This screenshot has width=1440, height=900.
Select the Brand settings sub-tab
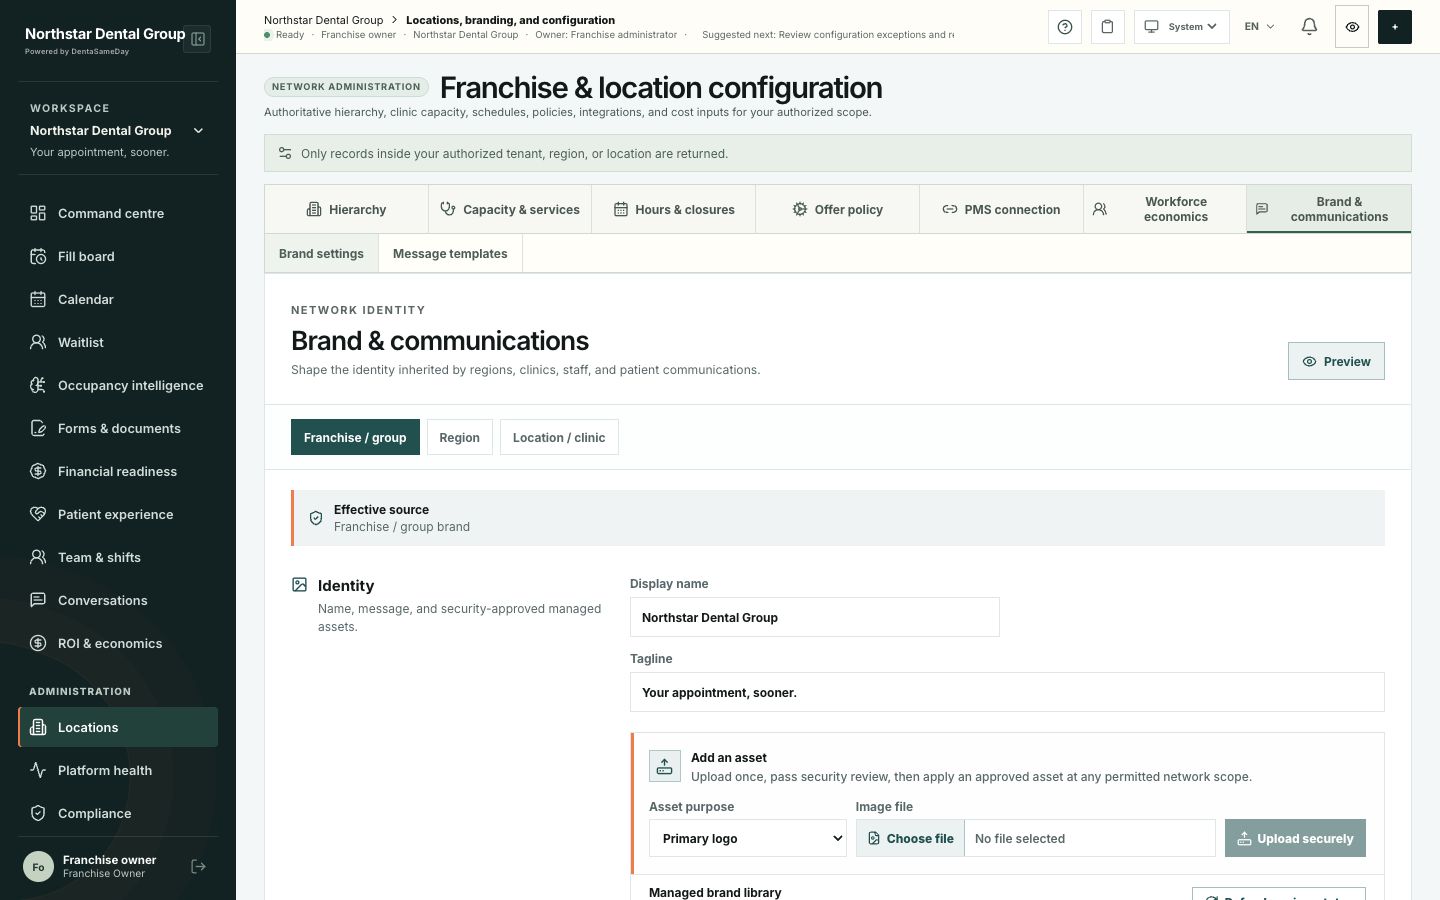pyautogui.click(x=321, y=254)
